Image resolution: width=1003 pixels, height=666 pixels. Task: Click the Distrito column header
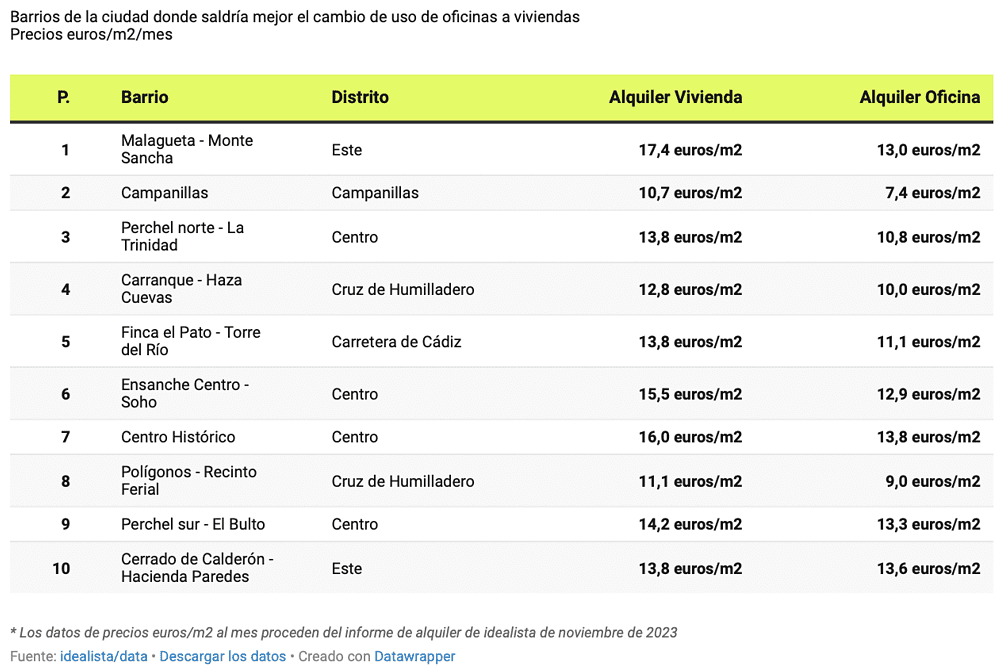[360, 97]
